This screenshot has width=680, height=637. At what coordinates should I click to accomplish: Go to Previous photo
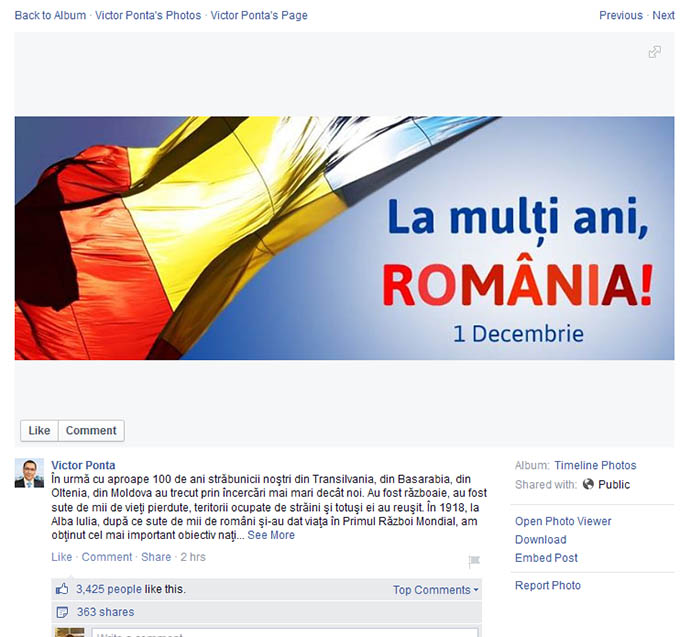(x=620, y=15)
